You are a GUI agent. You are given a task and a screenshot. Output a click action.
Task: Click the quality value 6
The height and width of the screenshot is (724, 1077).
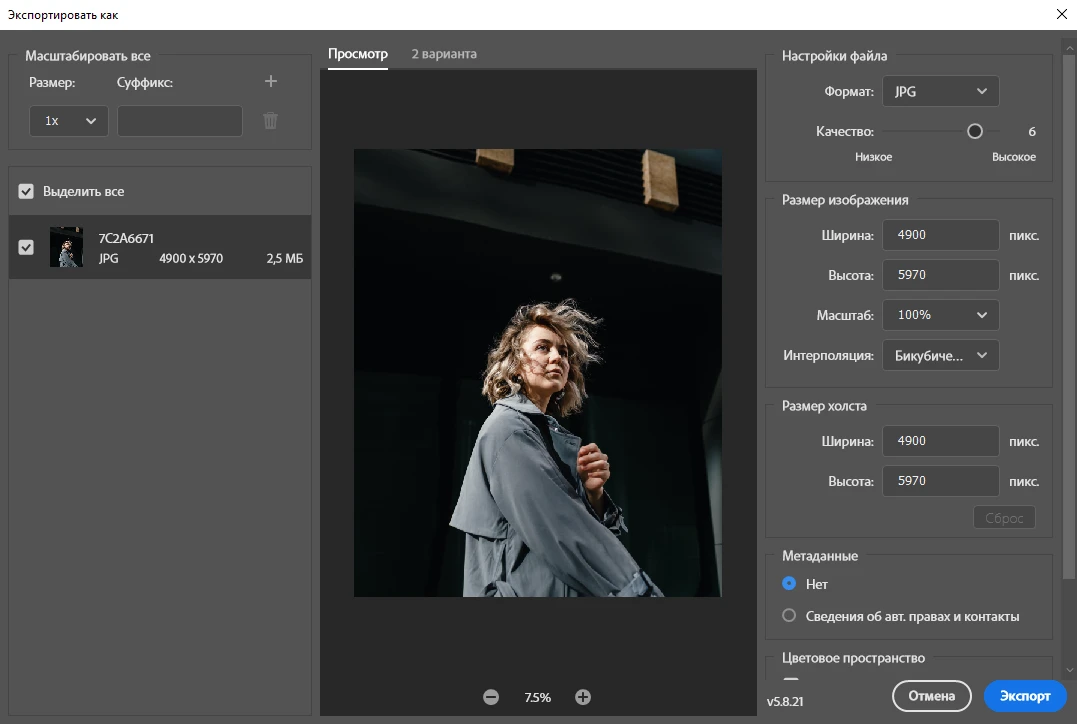coord(1032,131)
